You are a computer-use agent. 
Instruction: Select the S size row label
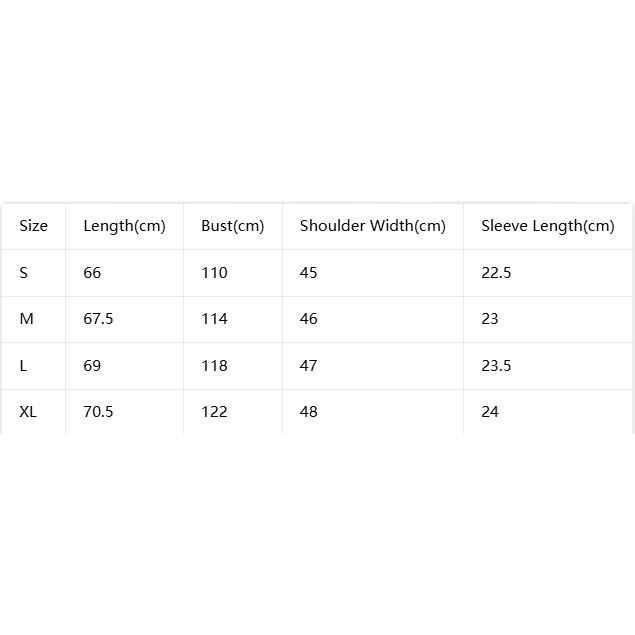(x=23, y=273)
